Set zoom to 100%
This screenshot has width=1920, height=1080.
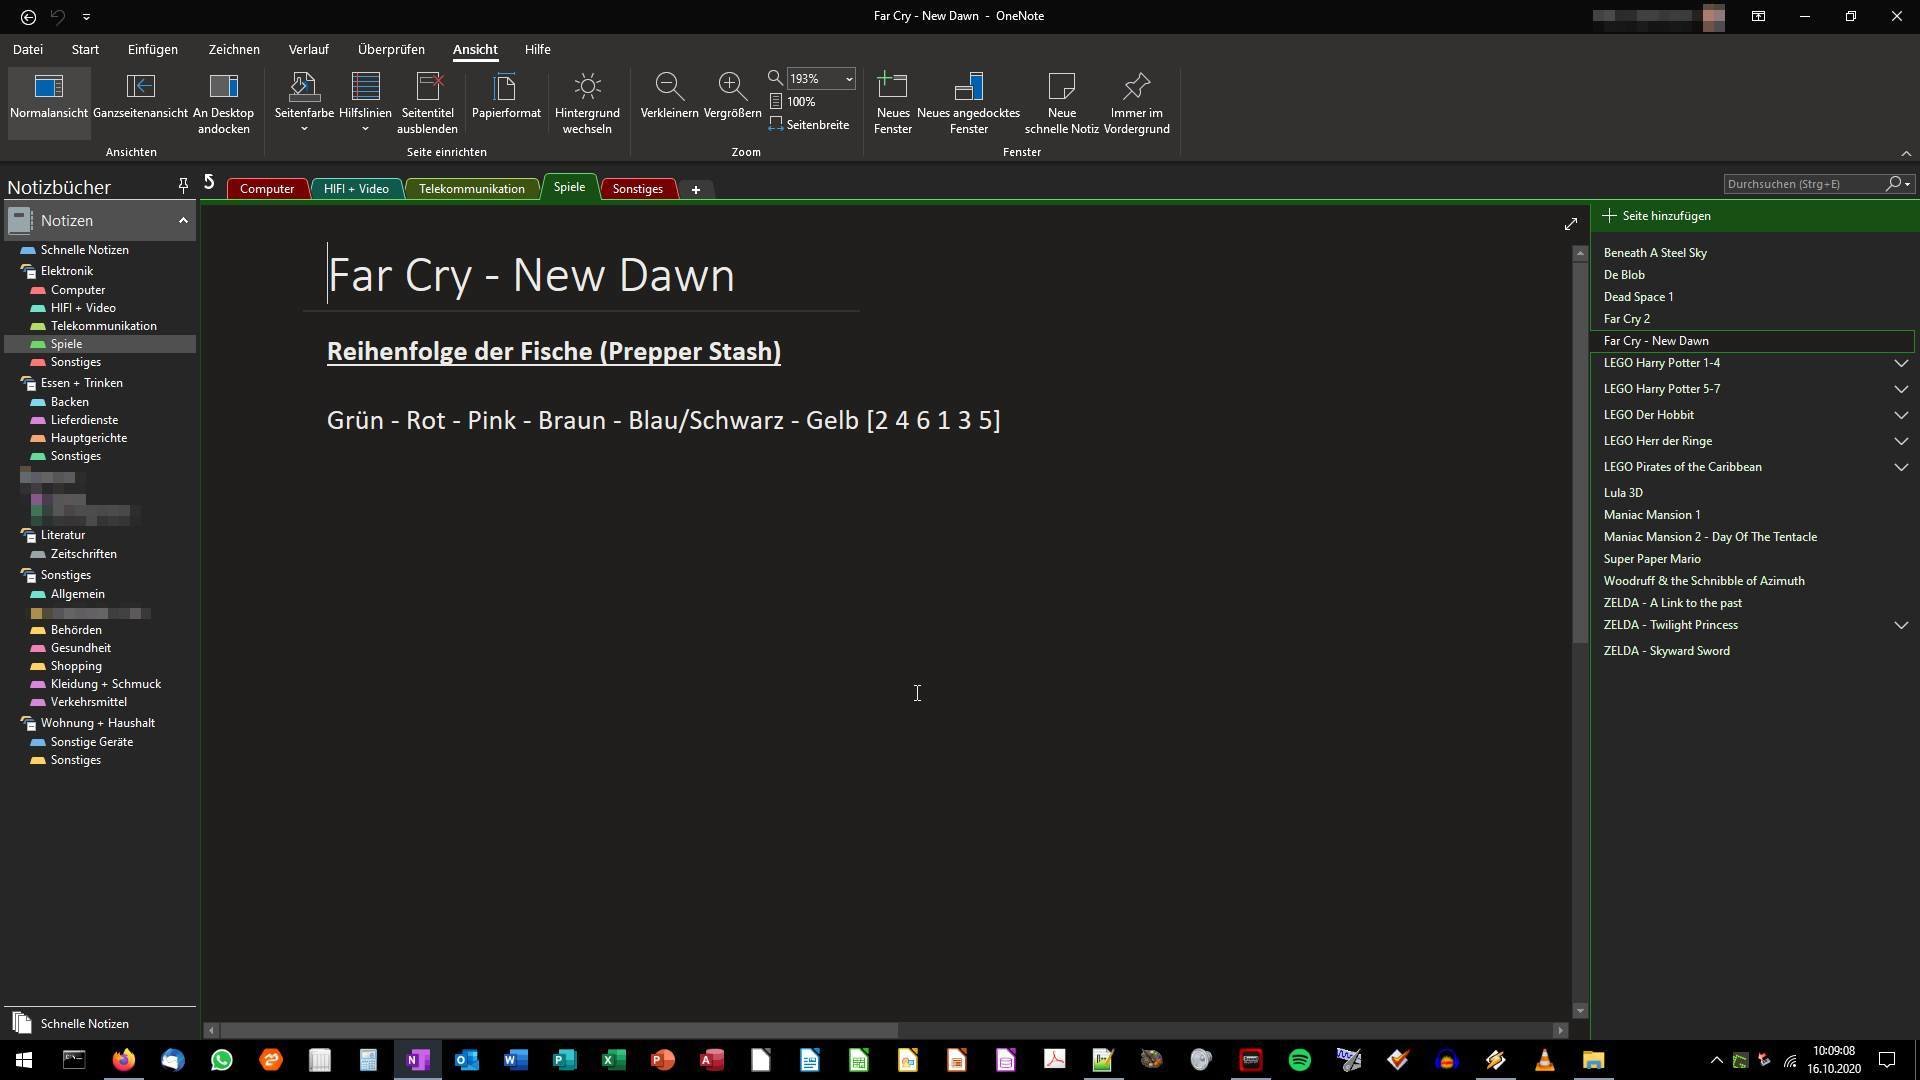tap(792, 102)
